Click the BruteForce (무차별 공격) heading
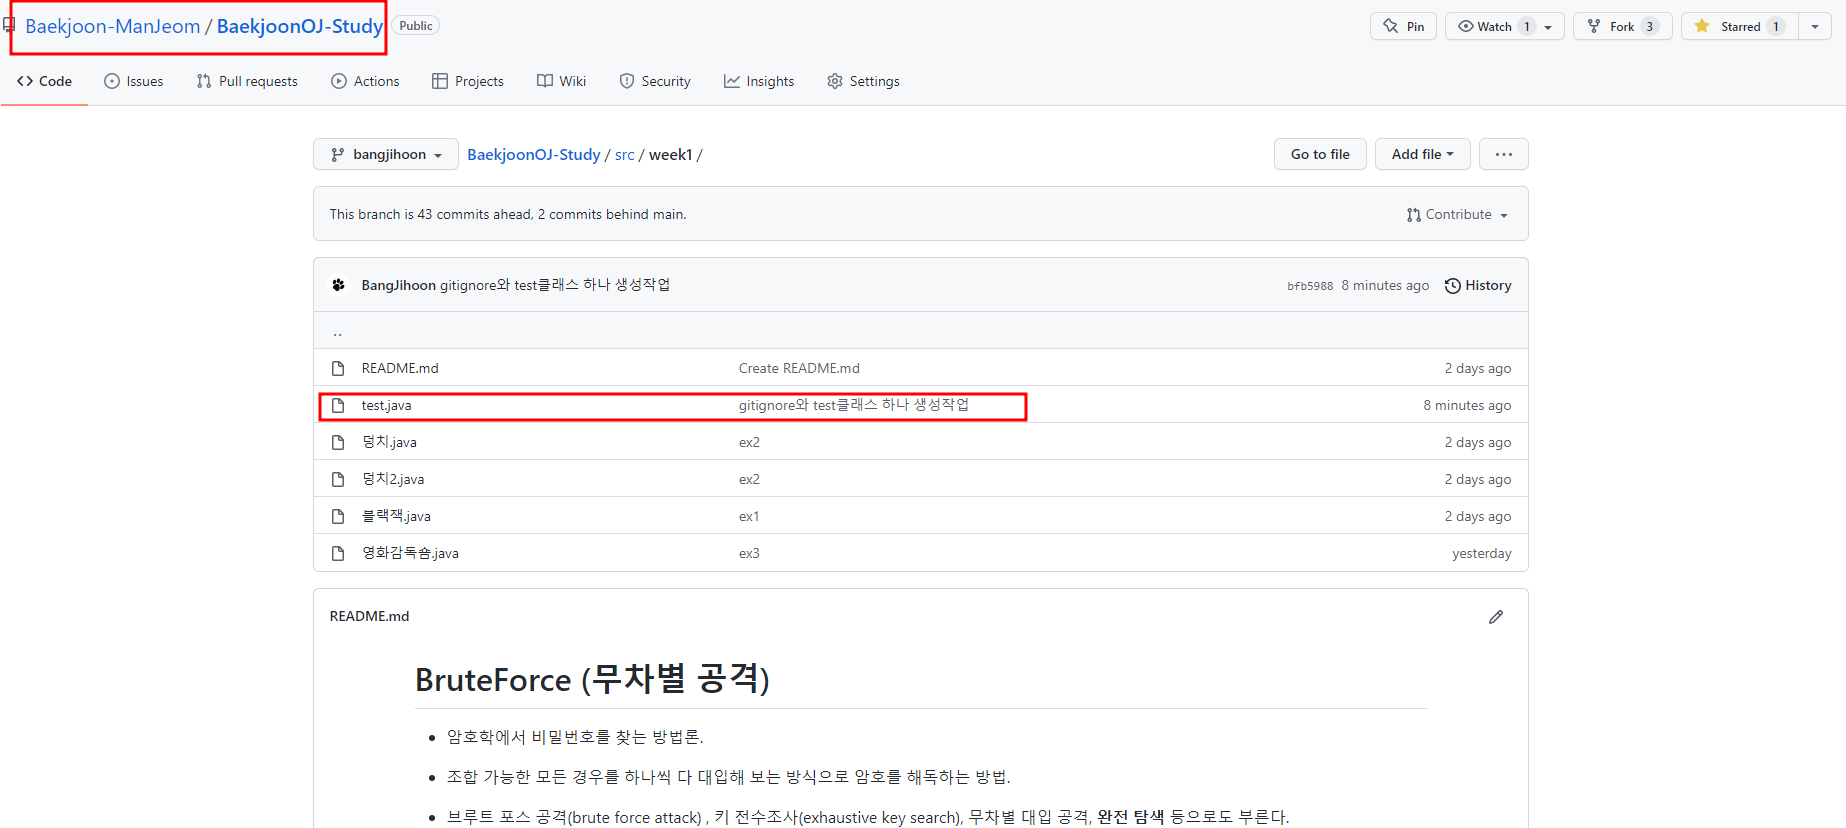The image size is (1846, 828). 592,679
